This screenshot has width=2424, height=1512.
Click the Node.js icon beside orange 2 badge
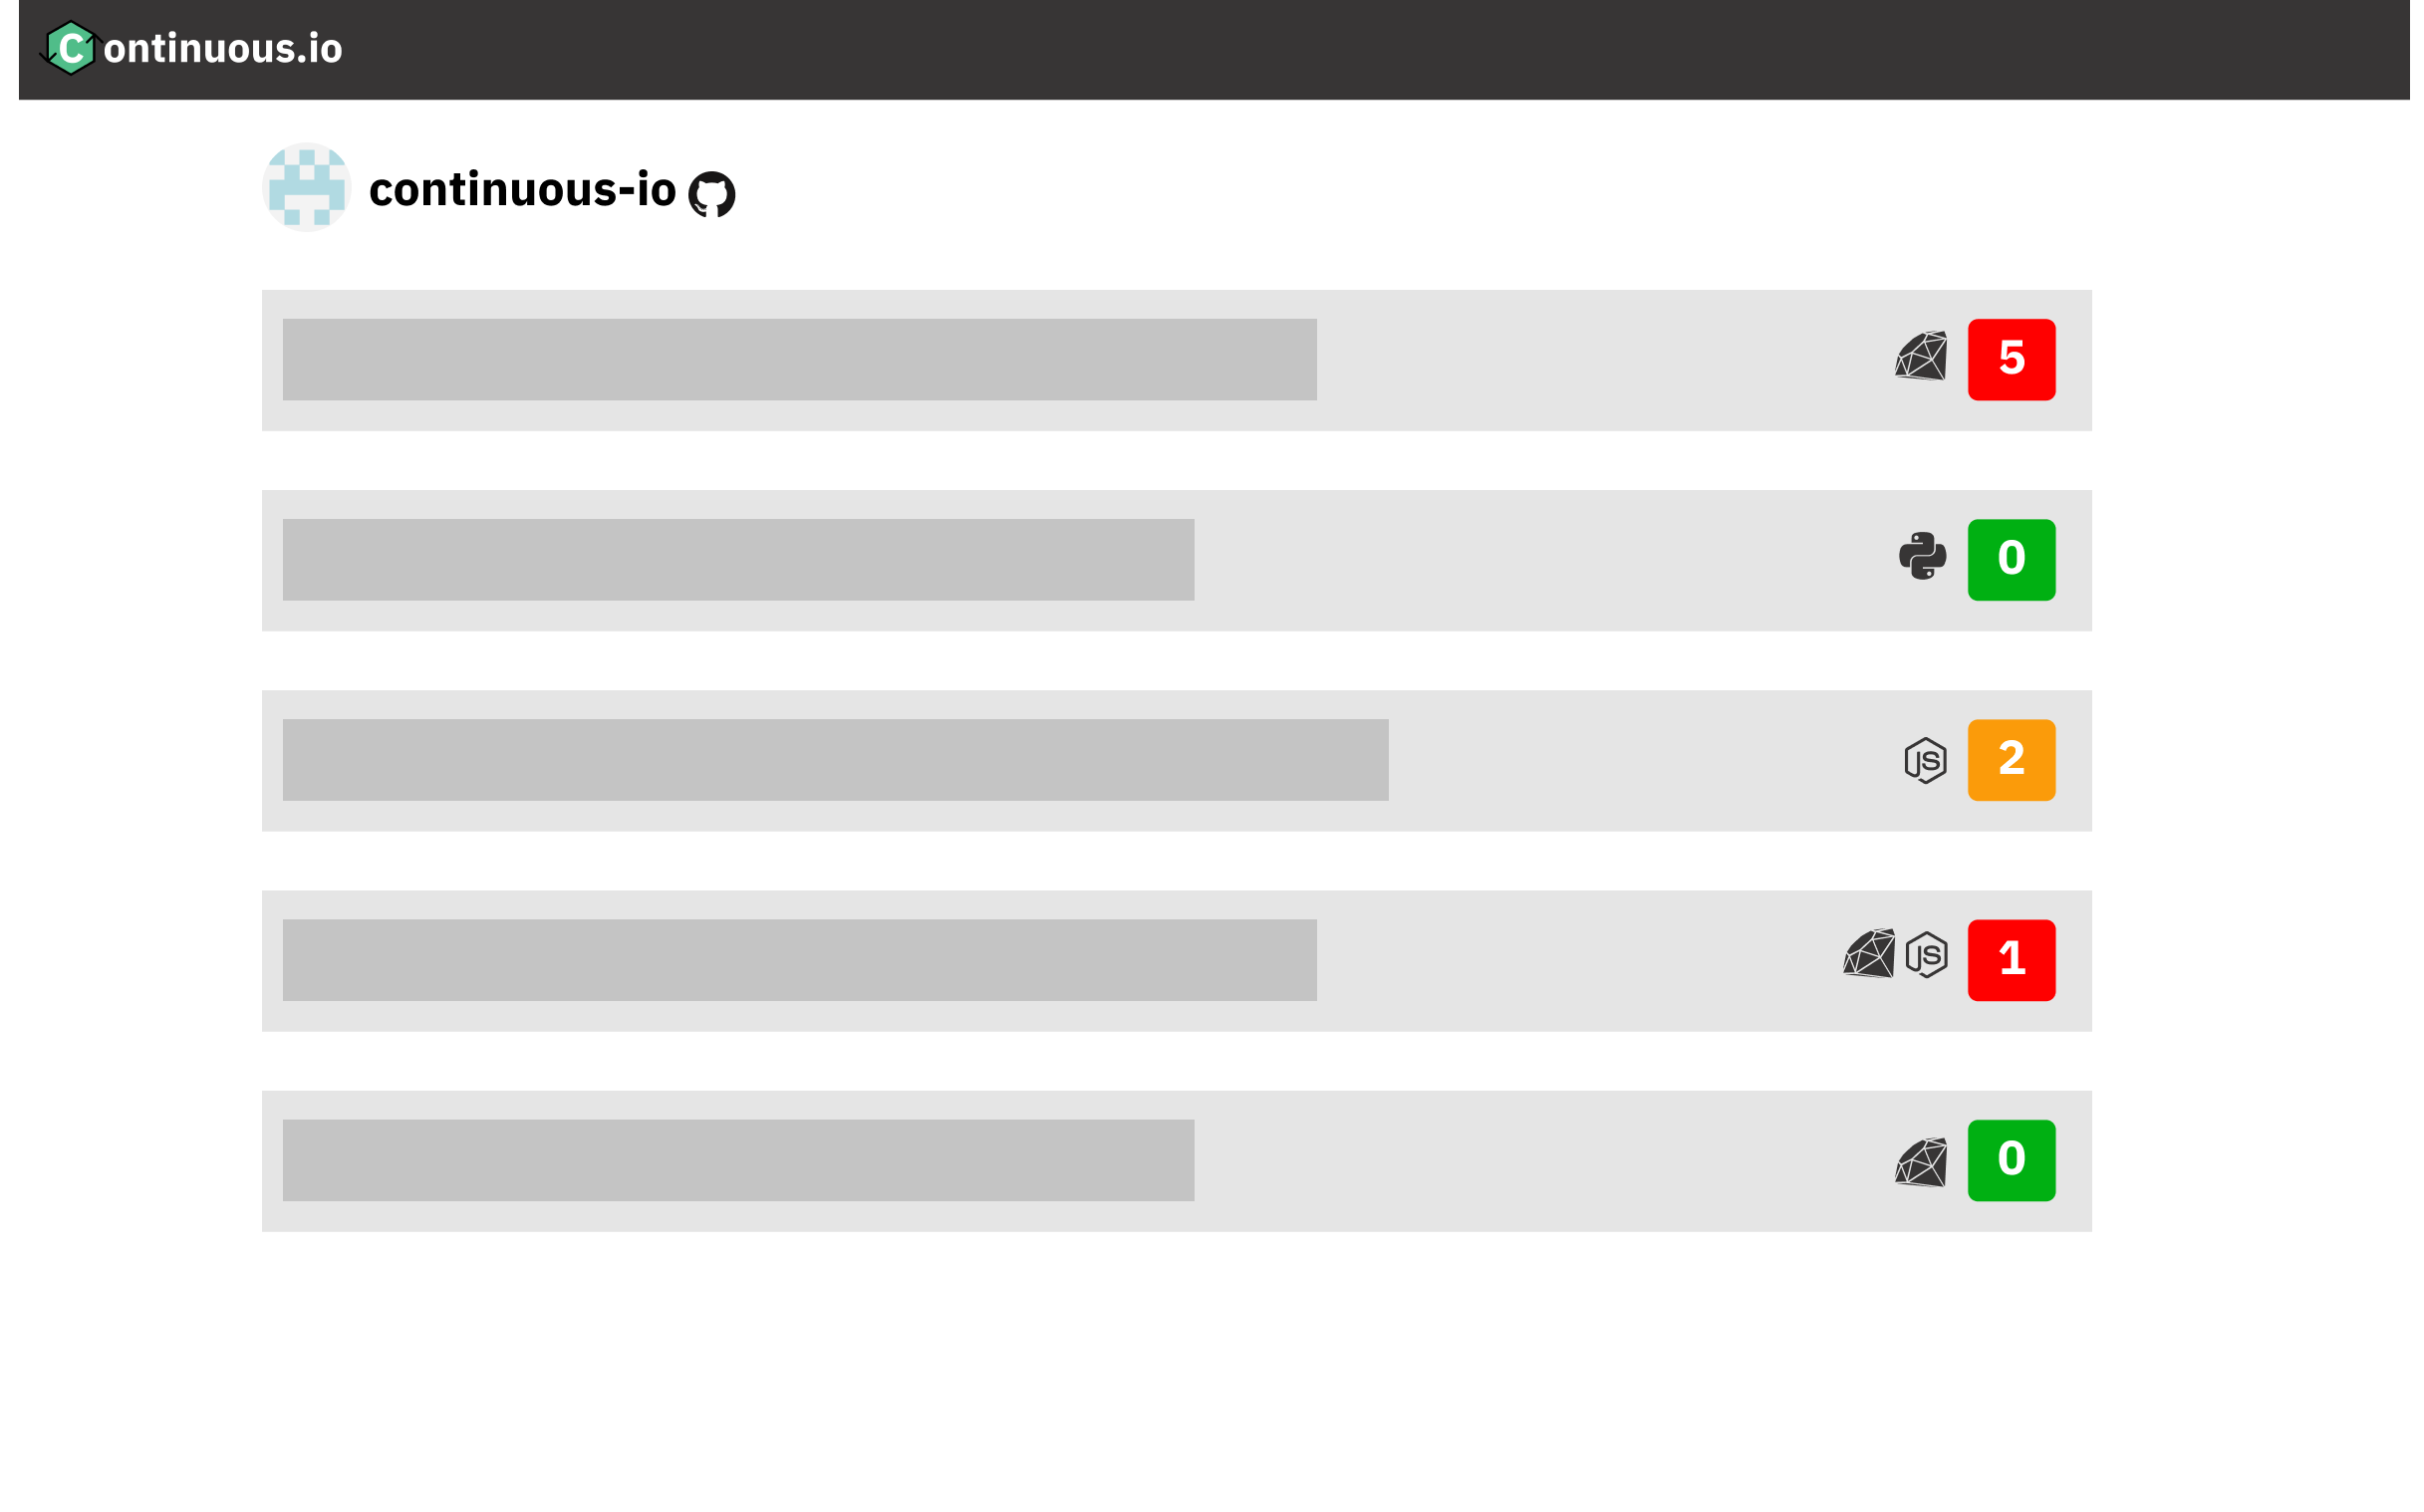coord(1925,761)
